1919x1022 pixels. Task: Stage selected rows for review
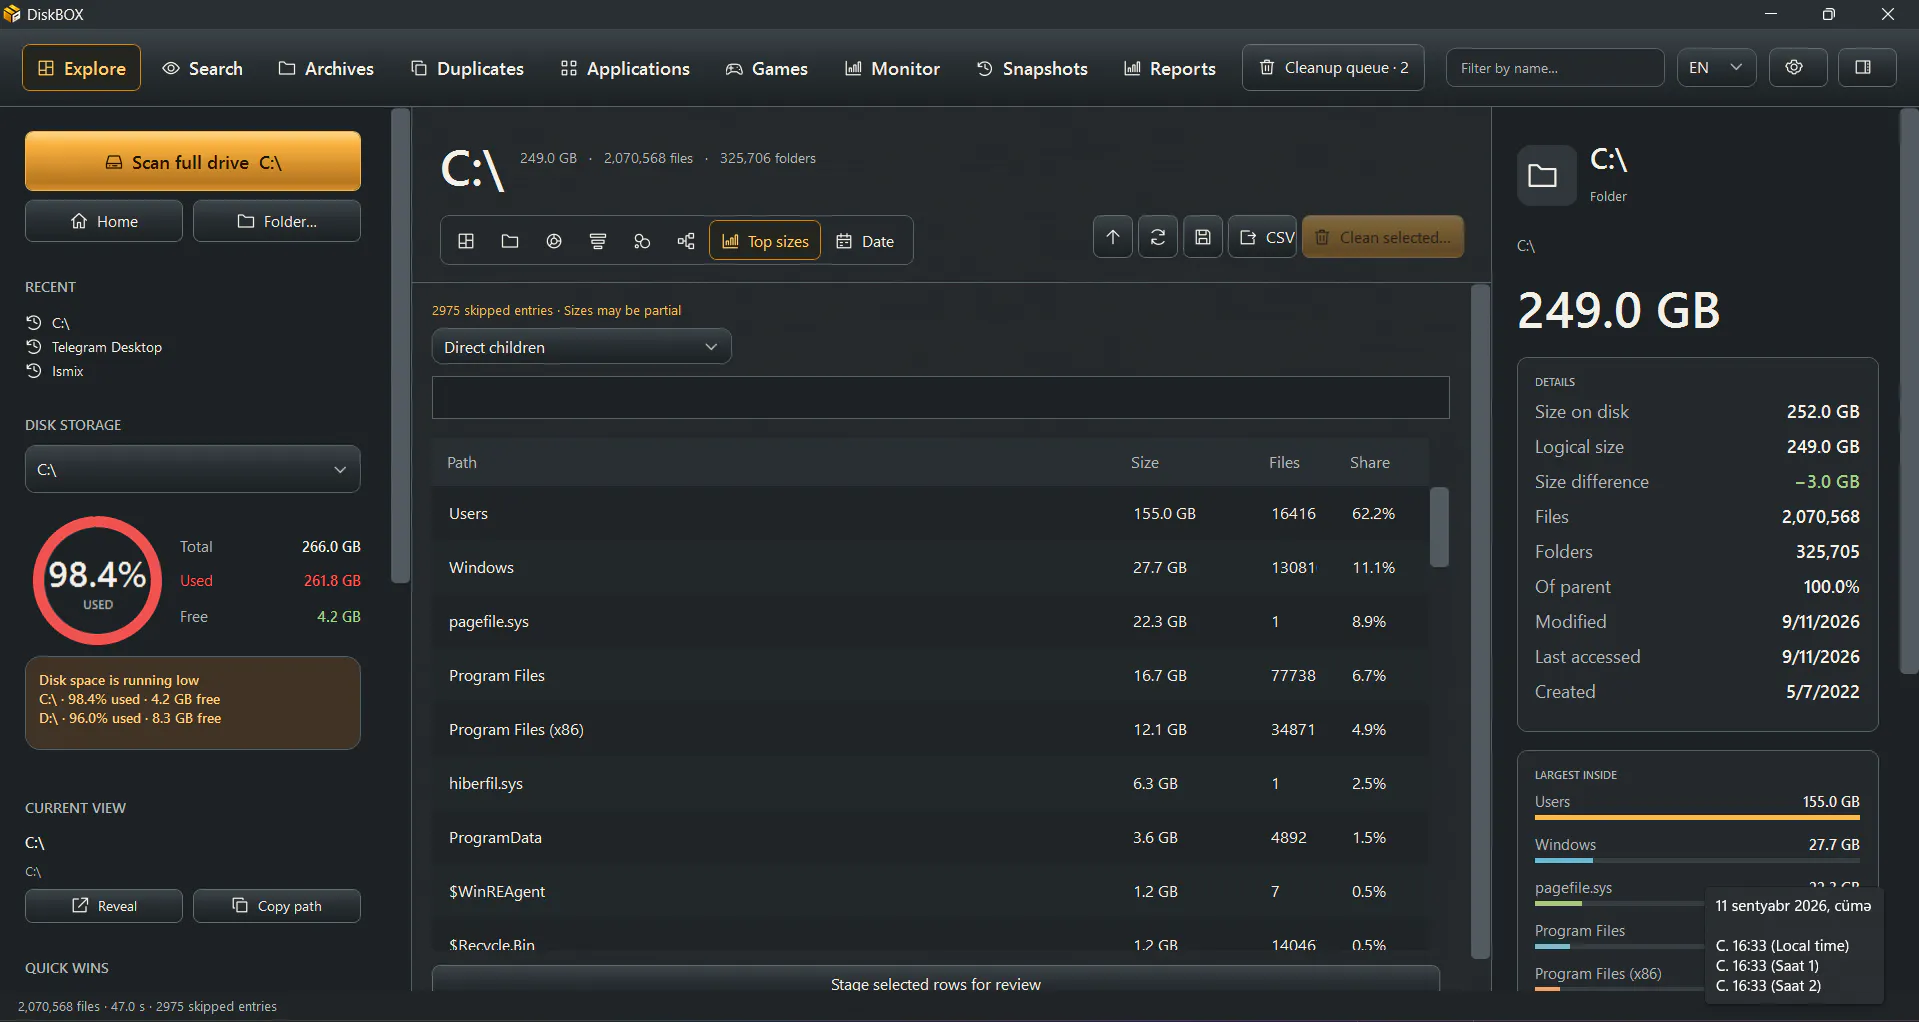click(x=935, y=980)
